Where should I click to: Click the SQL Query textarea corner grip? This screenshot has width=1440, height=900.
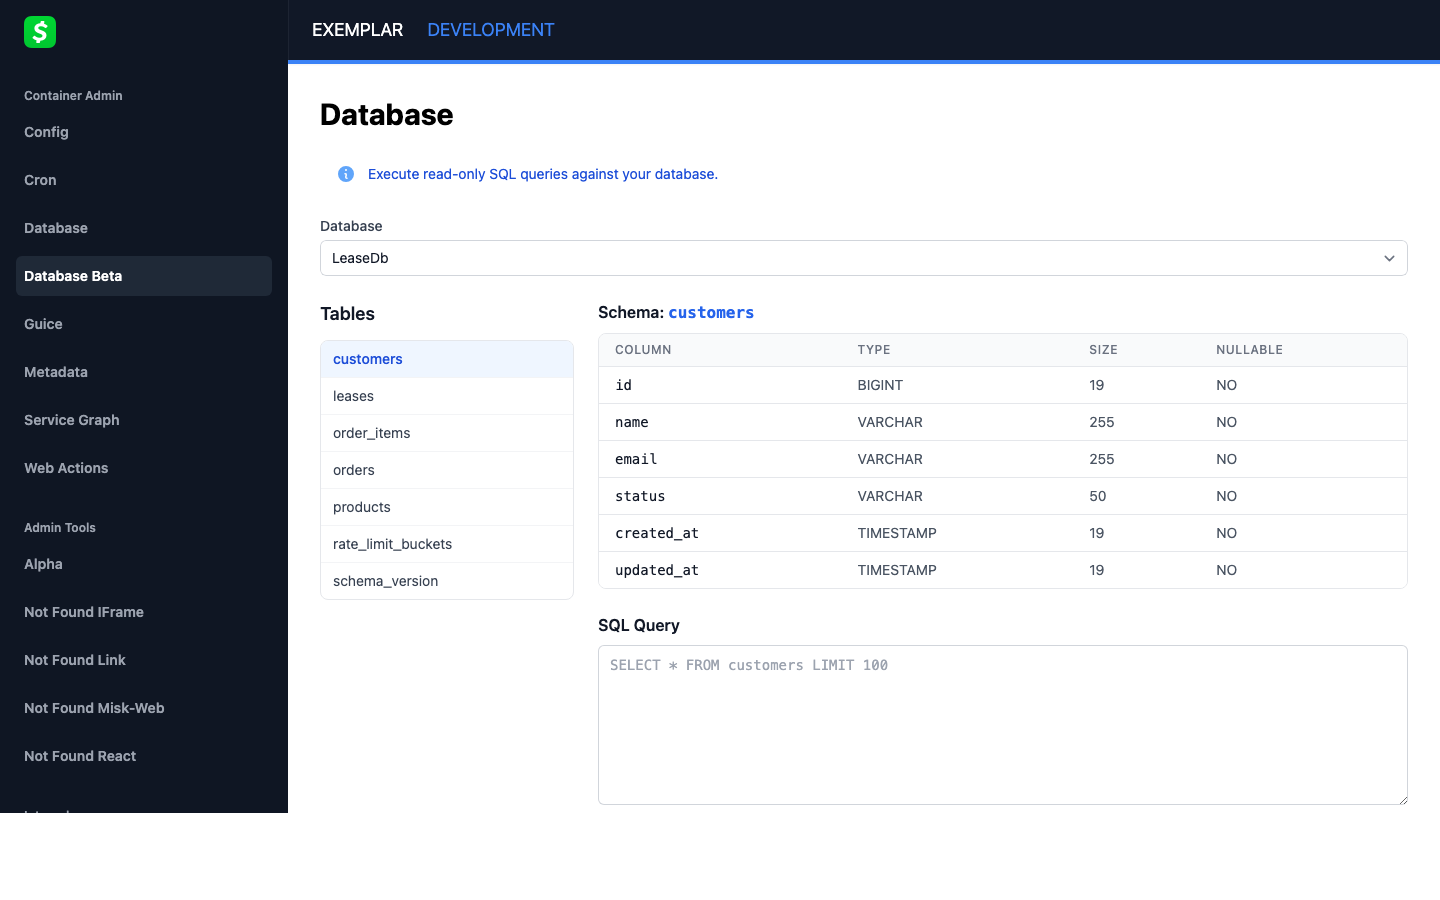(x=1402, y=799)
